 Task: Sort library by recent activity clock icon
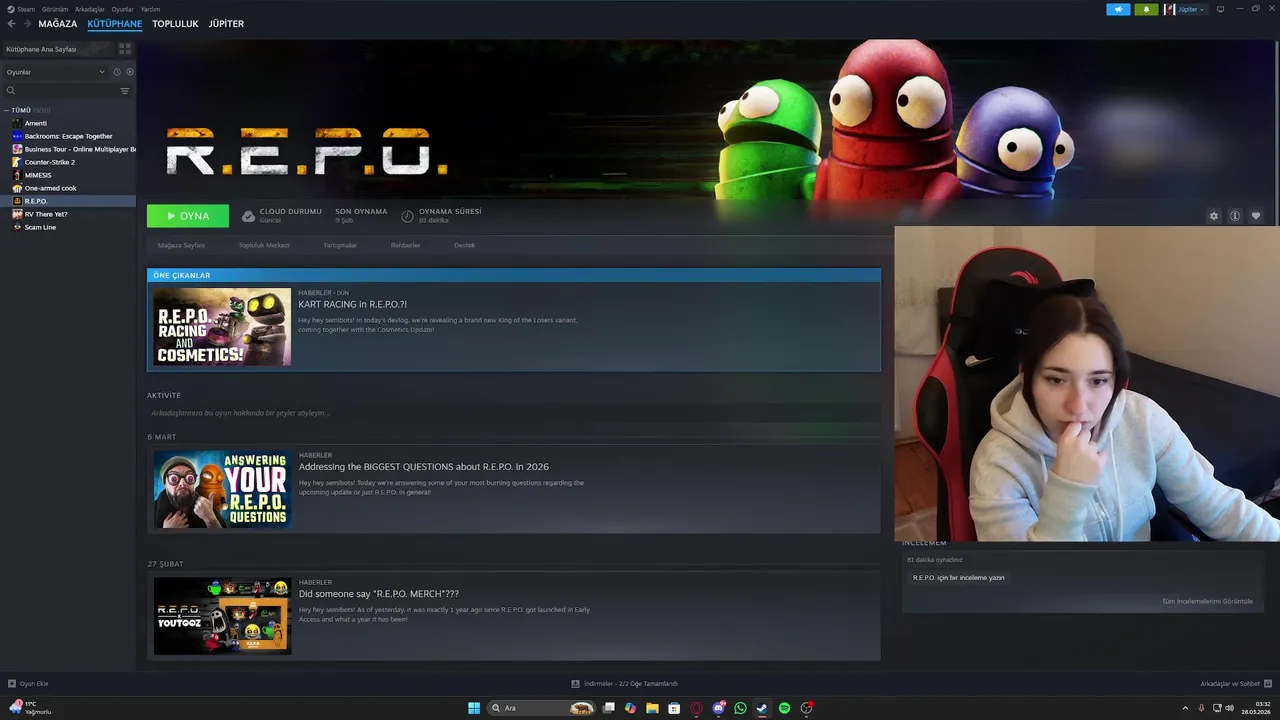117,72
